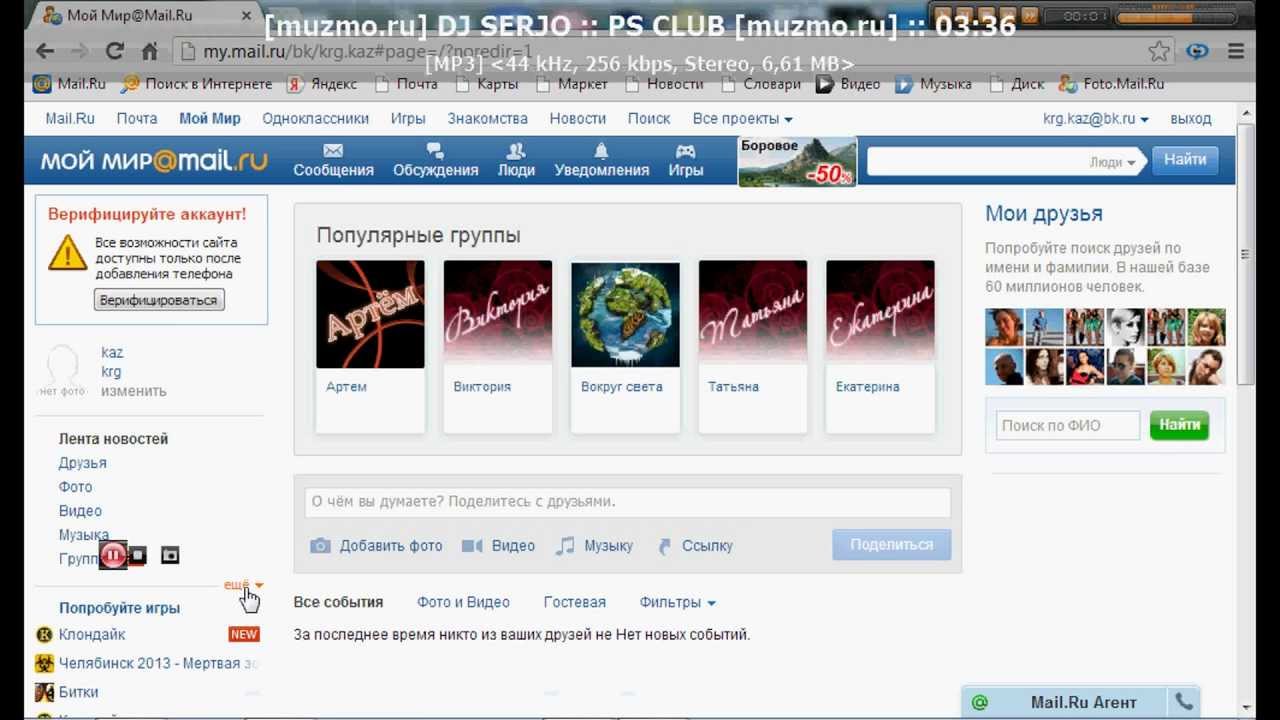The width and height of the screenshot is (1280, 720).
Task: Open the Foto.Mail.Ru bookmark
Action: 1111,84
